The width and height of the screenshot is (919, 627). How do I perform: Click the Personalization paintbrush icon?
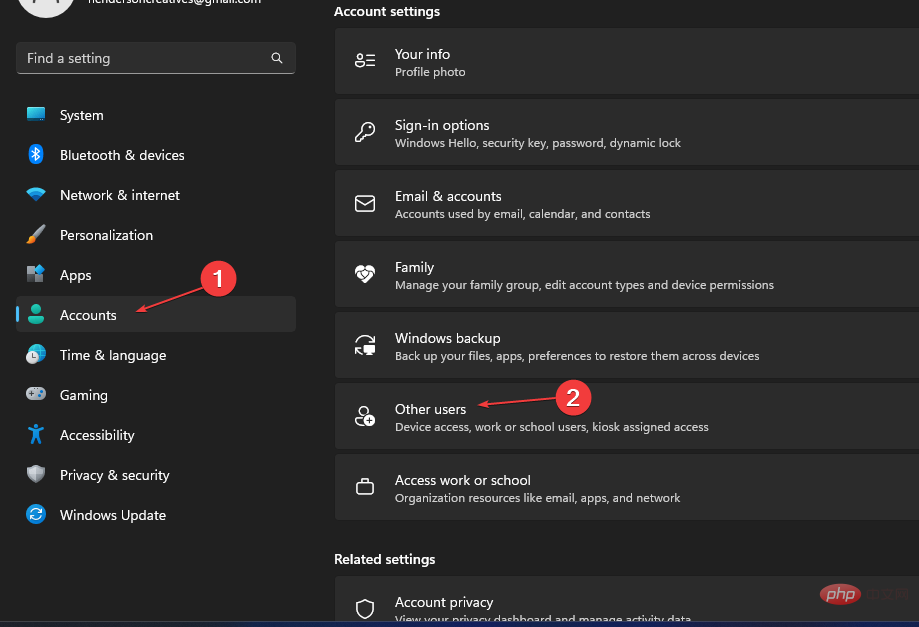36,234
